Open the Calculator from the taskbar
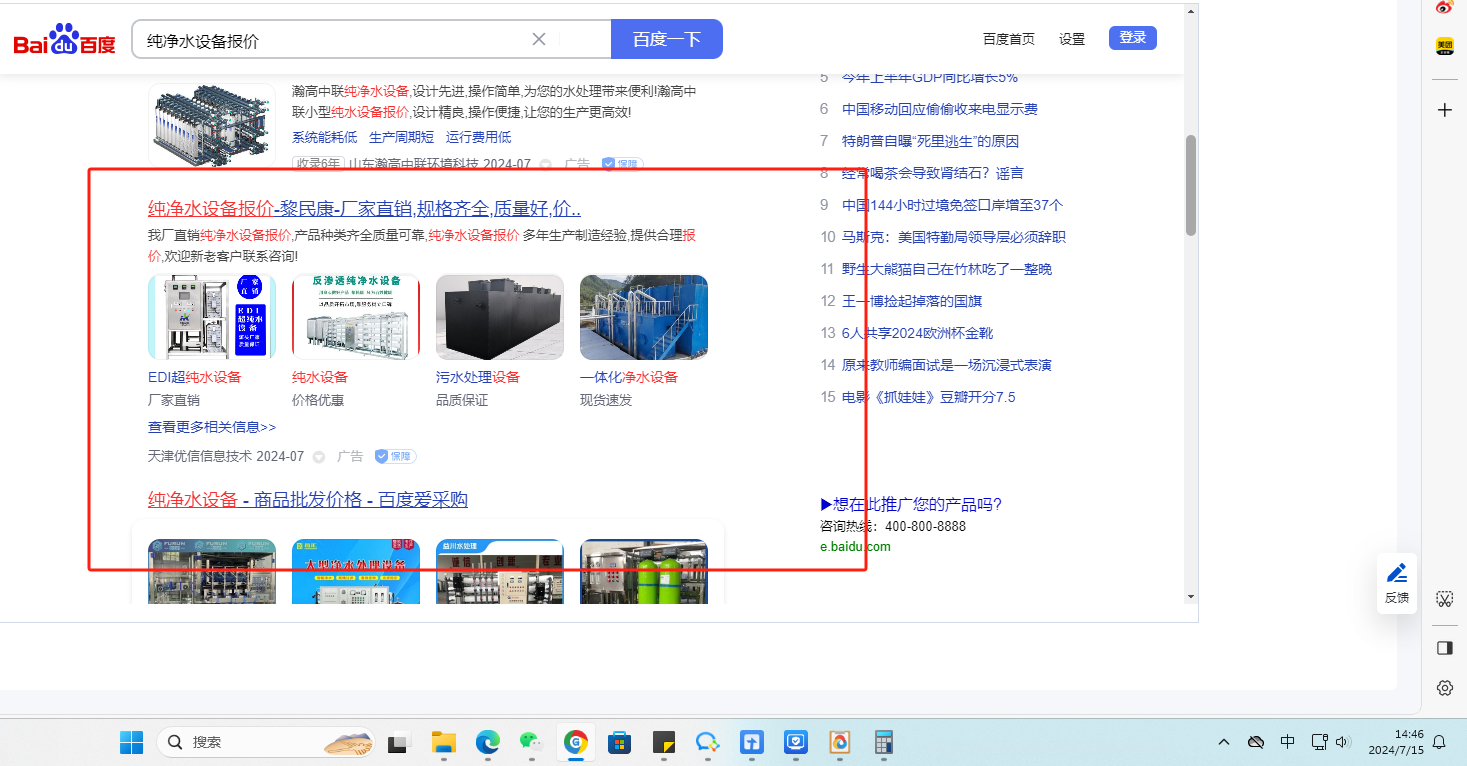 coord(883,742)
